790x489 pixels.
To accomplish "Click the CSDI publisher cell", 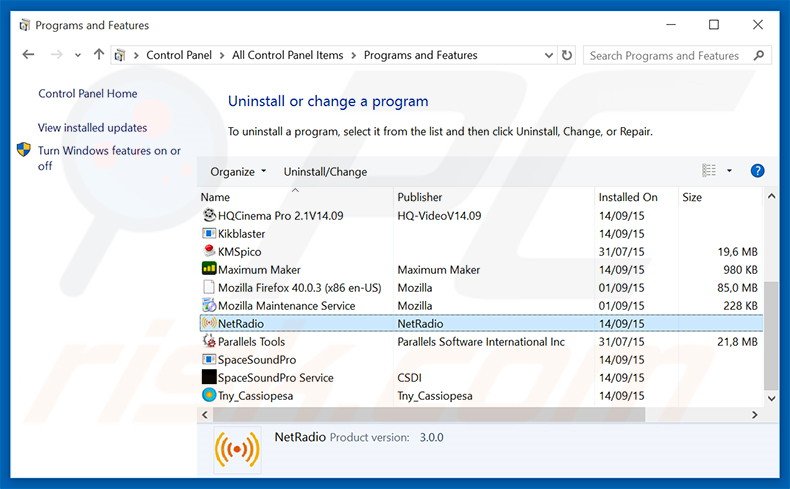I will click(410, 378).
